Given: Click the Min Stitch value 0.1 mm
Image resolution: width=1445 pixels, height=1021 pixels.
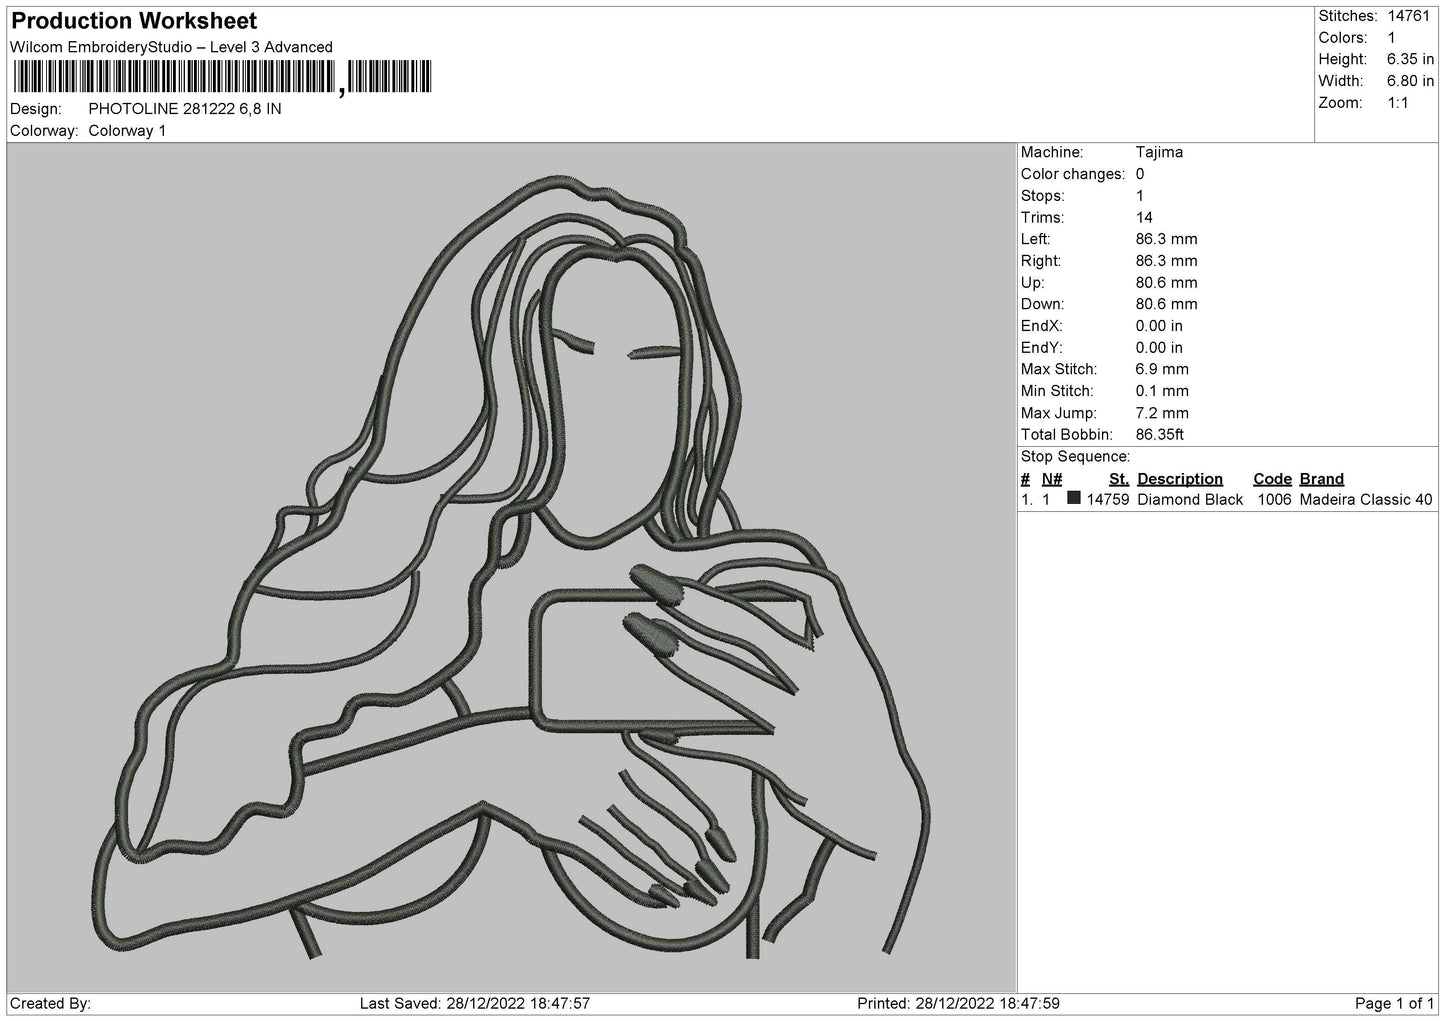Looking at the screenshot, I should click(x=1162, y=391).
